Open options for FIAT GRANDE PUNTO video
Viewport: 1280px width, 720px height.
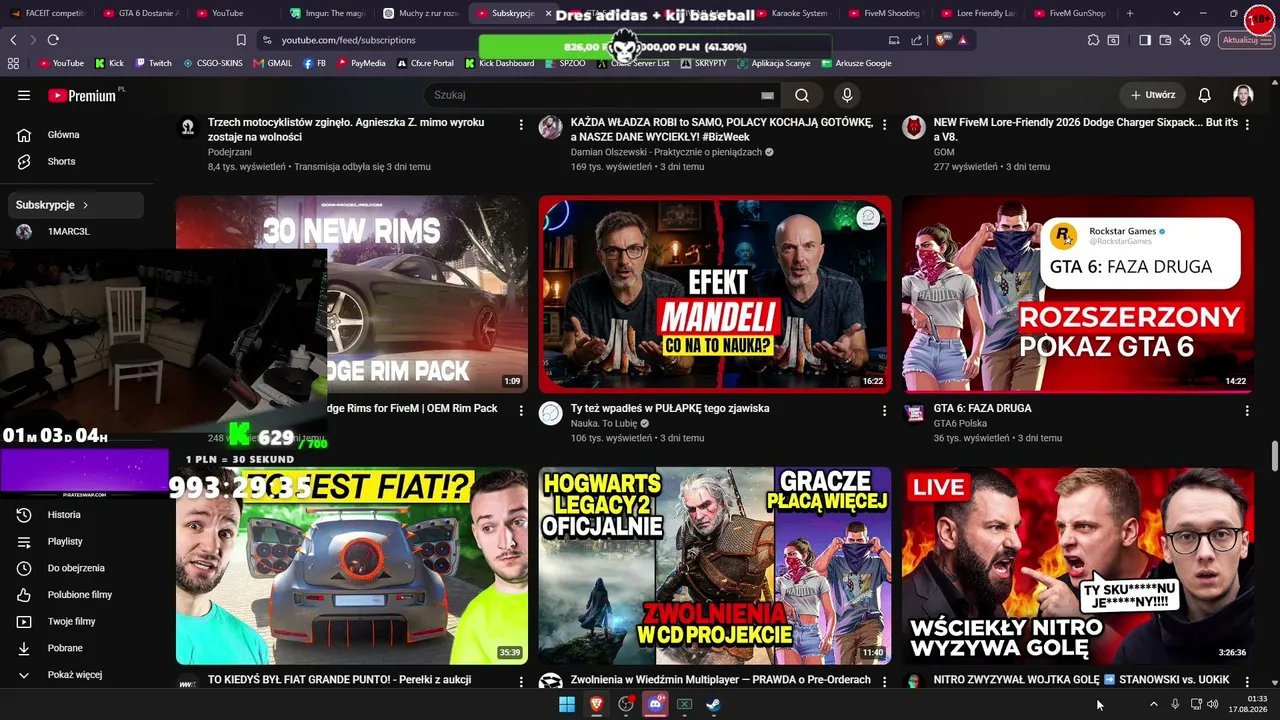521,682
